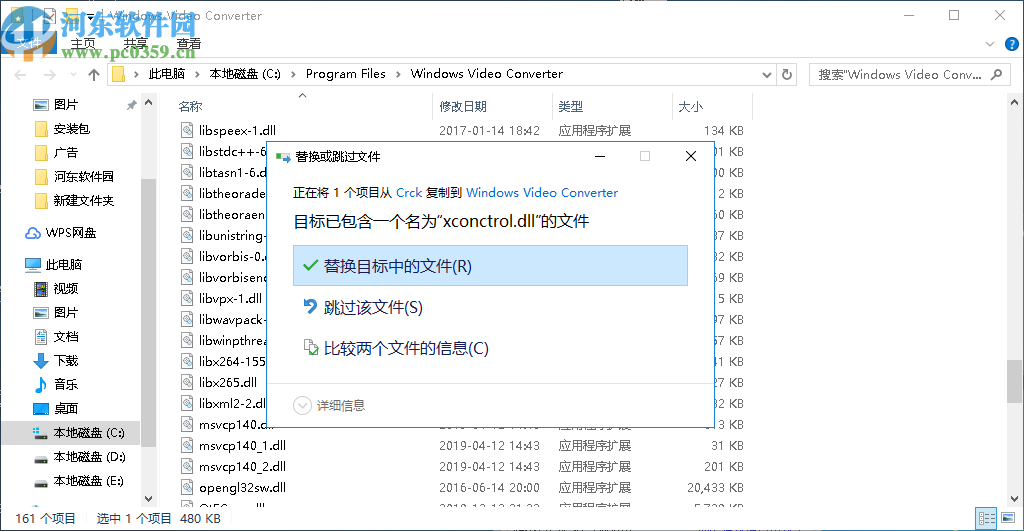Open 新建文件夹 in sidebar
Image resolution: width=1024 pixels, height=531 pixels.
coord(84,201)
